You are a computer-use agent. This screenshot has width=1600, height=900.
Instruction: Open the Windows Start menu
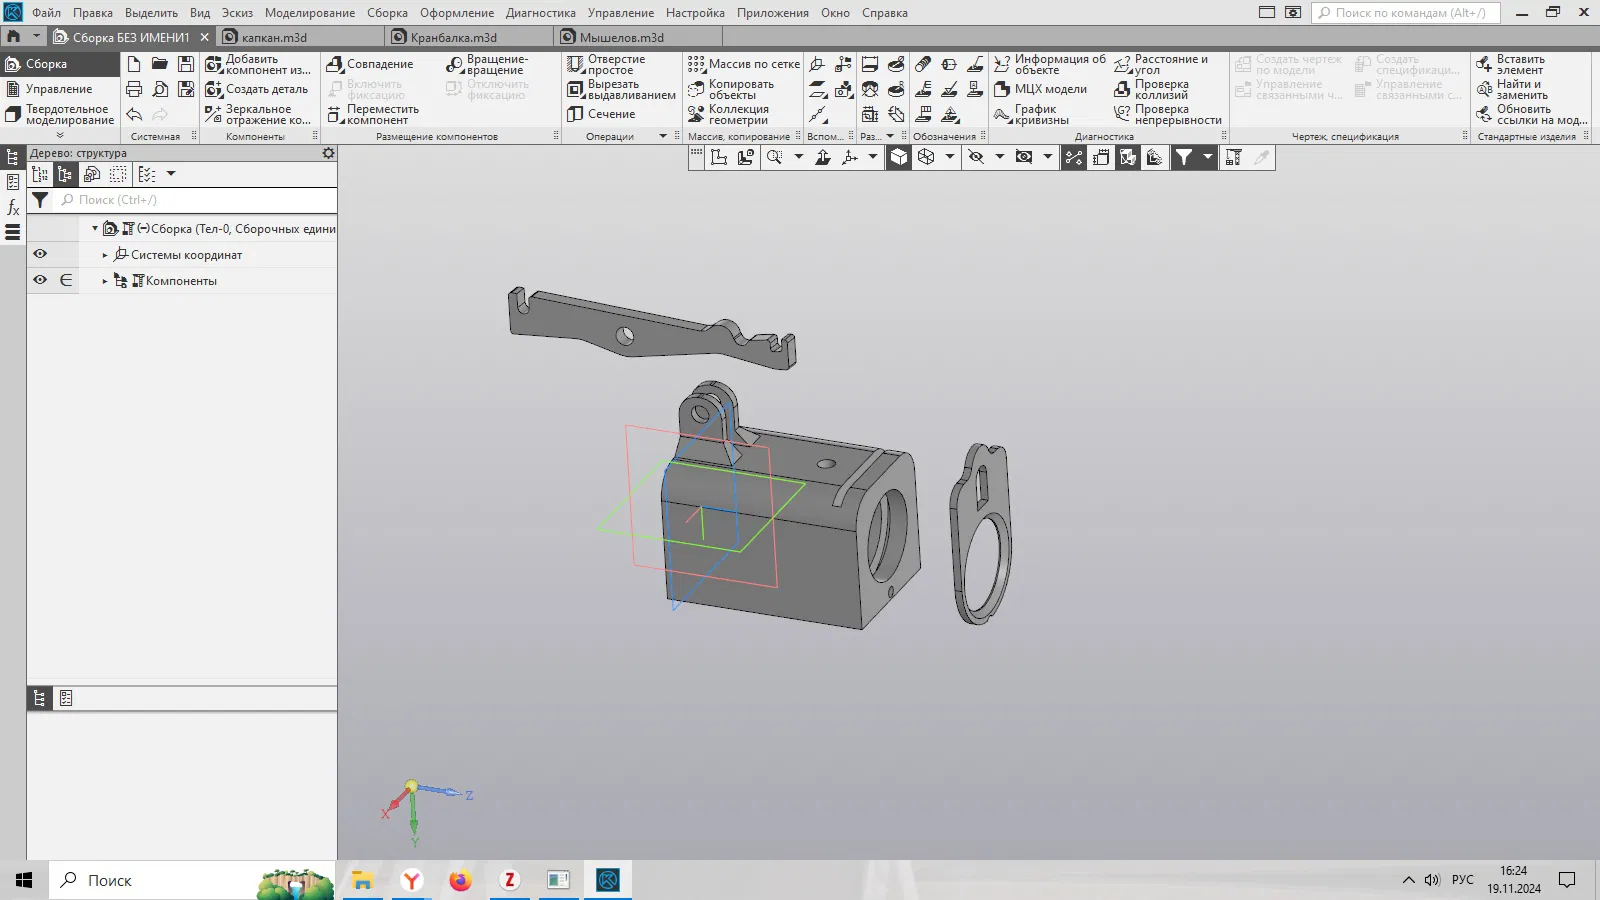click(x=24, y=880)
